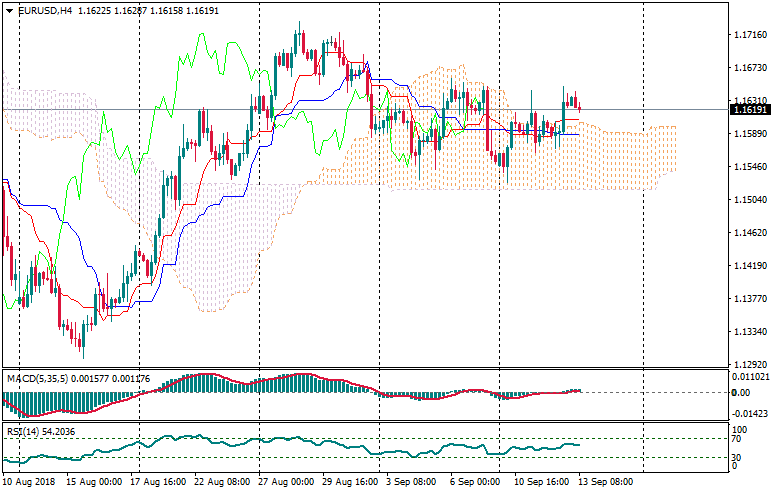Click the small triangle beside EURUSD,H4

(8, 11)
